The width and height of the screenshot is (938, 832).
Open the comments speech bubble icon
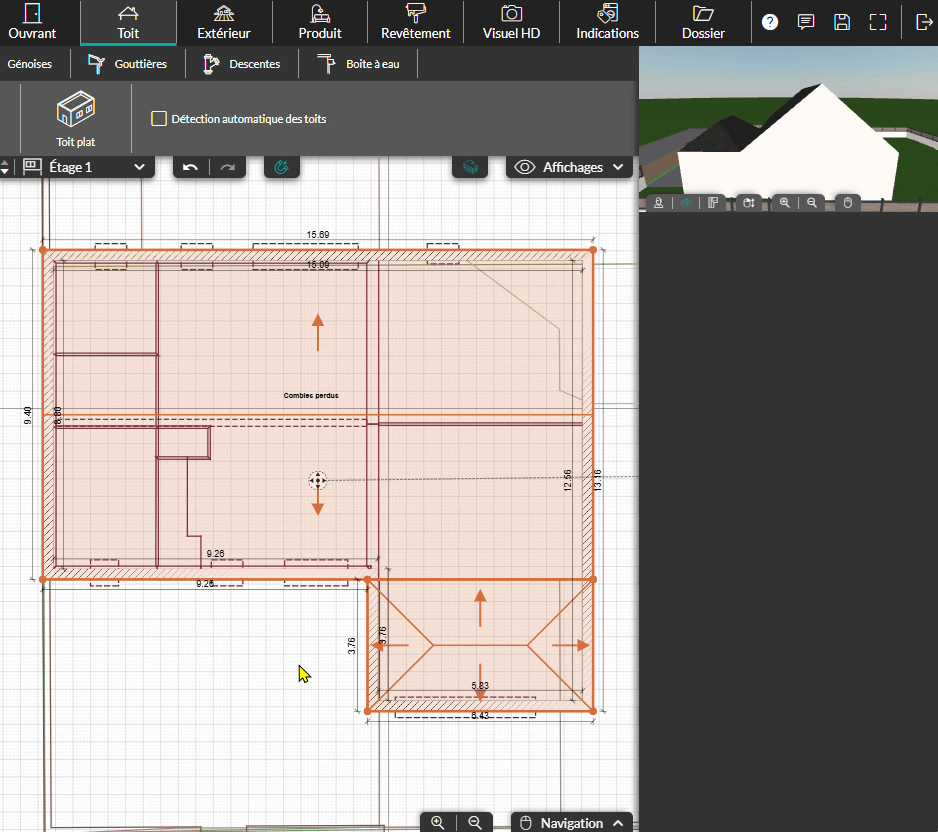[x=806, y=22]
